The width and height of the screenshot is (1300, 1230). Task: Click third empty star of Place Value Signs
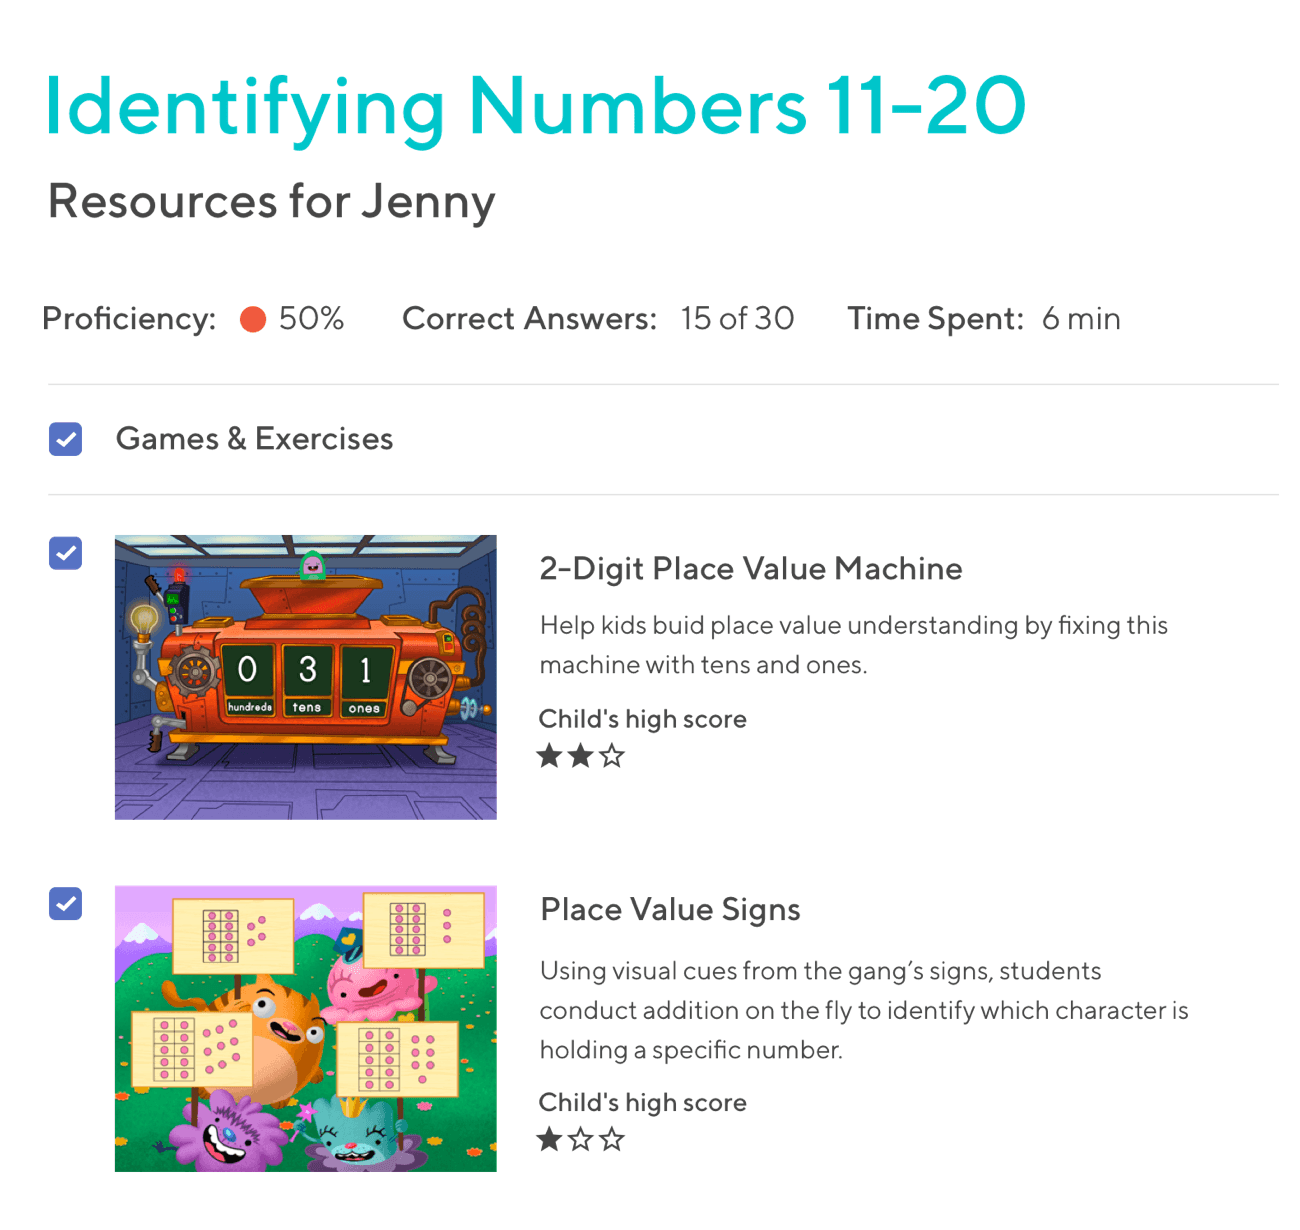pos(612,1139)
